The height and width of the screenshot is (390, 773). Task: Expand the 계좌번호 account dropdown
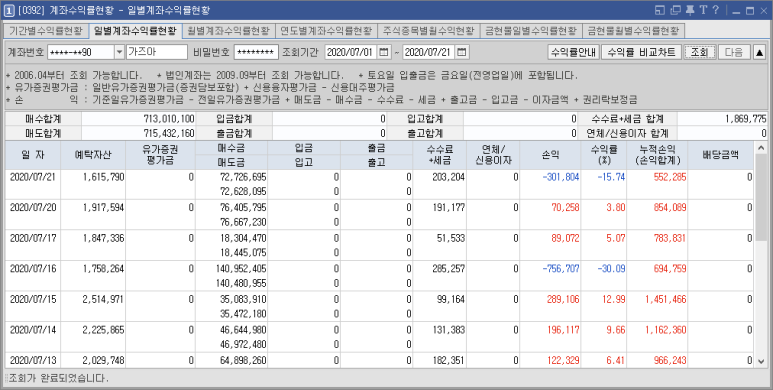(x=119, y=52)
